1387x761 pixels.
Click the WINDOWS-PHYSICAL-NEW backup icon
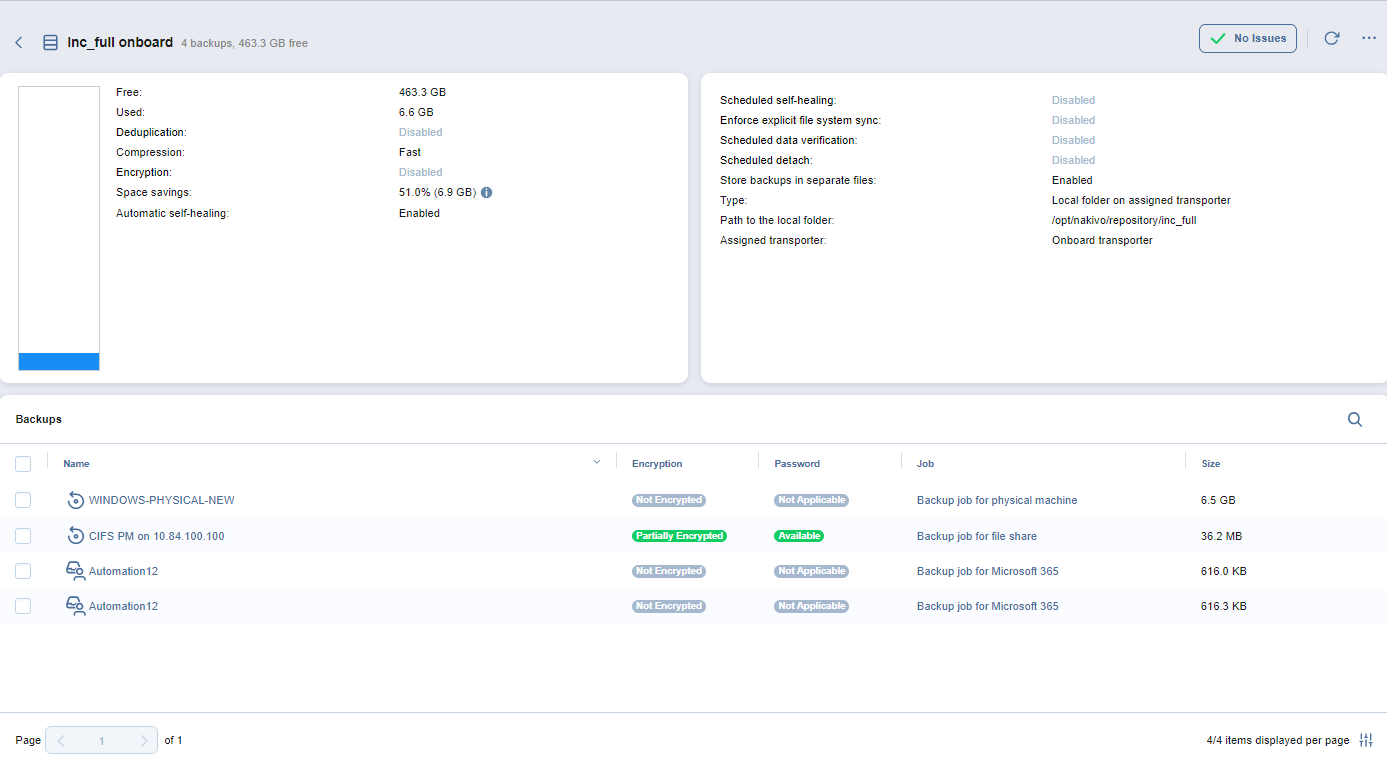(x=75, y=500)
